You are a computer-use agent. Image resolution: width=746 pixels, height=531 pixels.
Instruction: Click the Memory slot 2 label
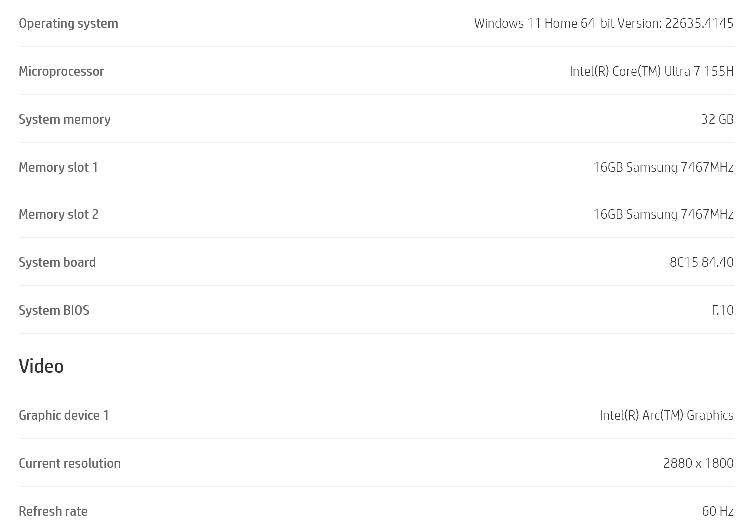58,215
